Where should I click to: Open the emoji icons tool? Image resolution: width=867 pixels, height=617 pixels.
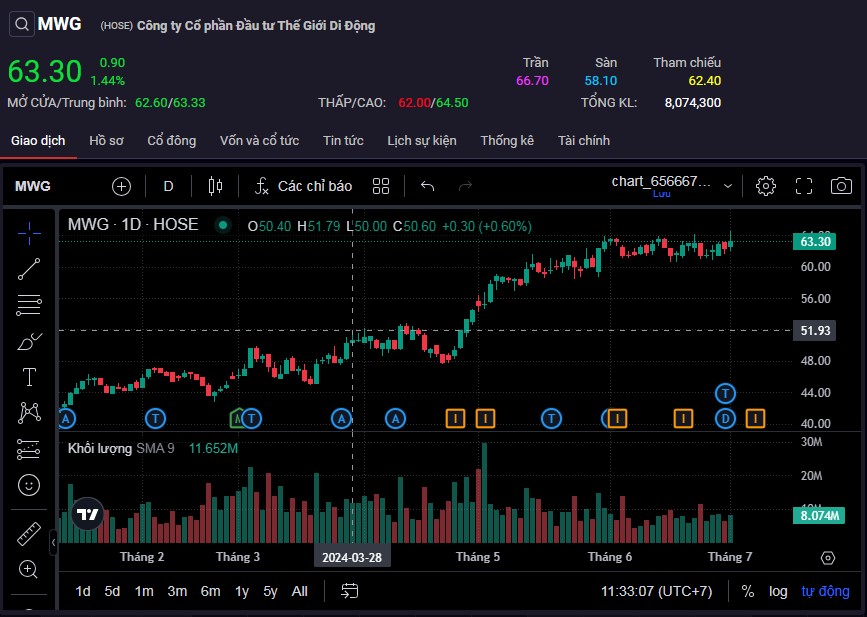point(29,485)
